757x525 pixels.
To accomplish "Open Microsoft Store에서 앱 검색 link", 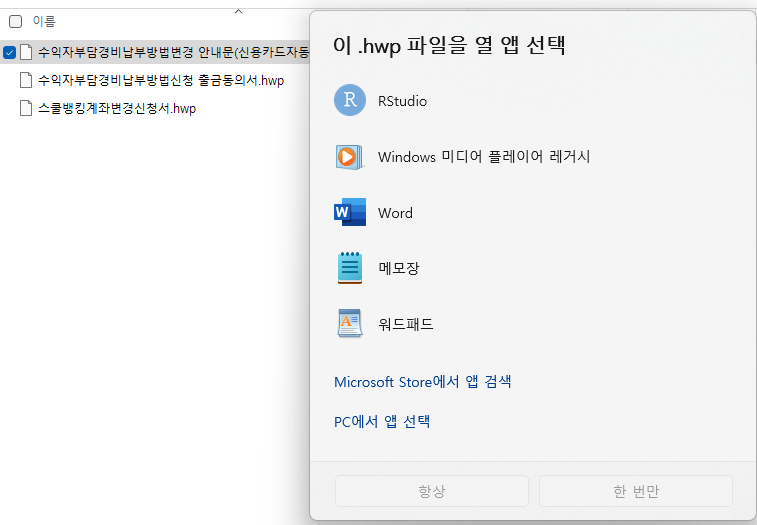I will pyautogui.click(x=422, y=382).
